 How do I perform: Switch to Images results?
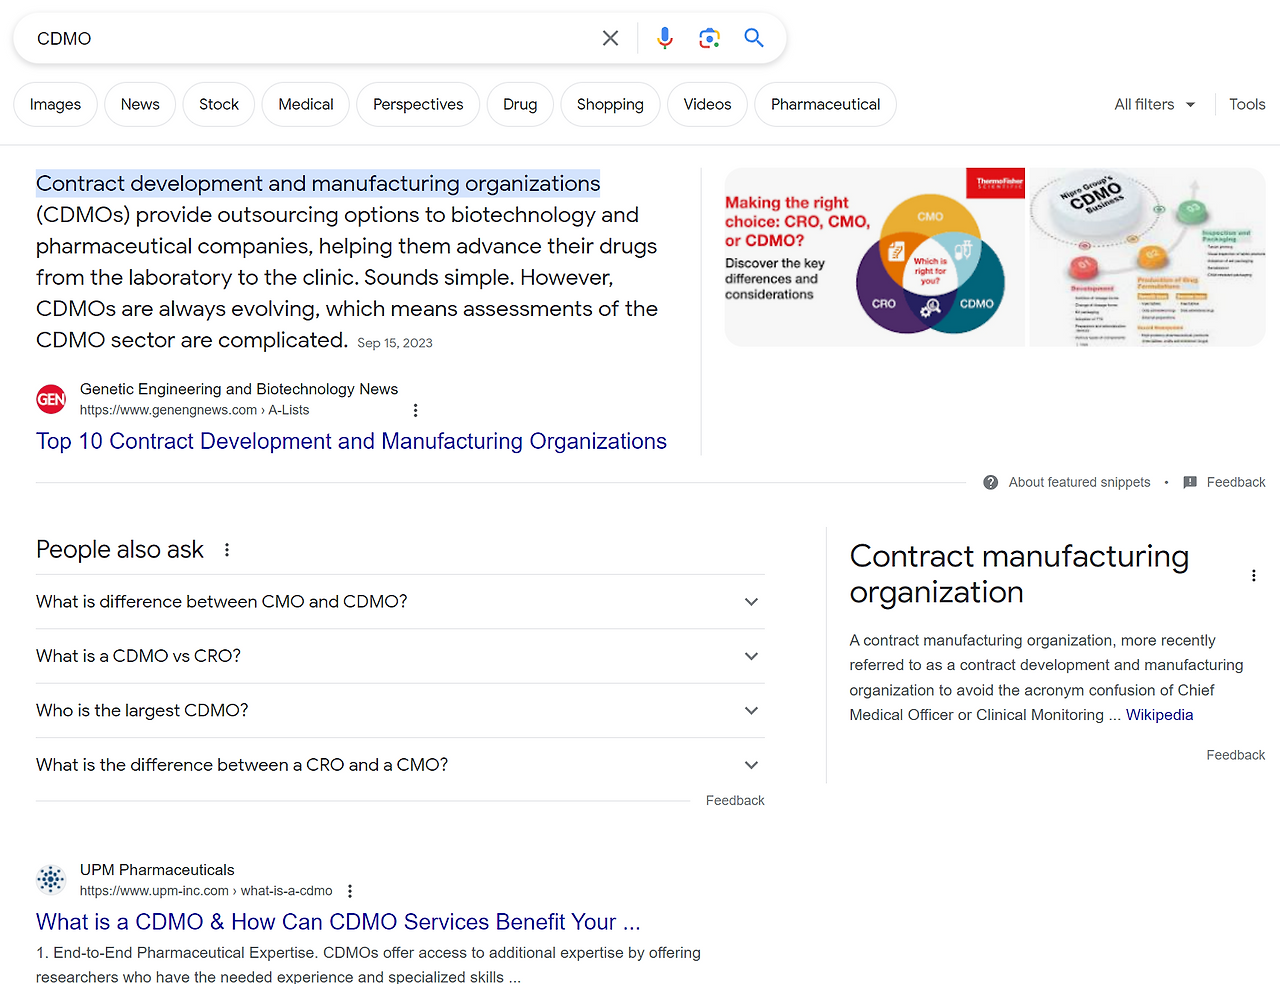[55, 104]
